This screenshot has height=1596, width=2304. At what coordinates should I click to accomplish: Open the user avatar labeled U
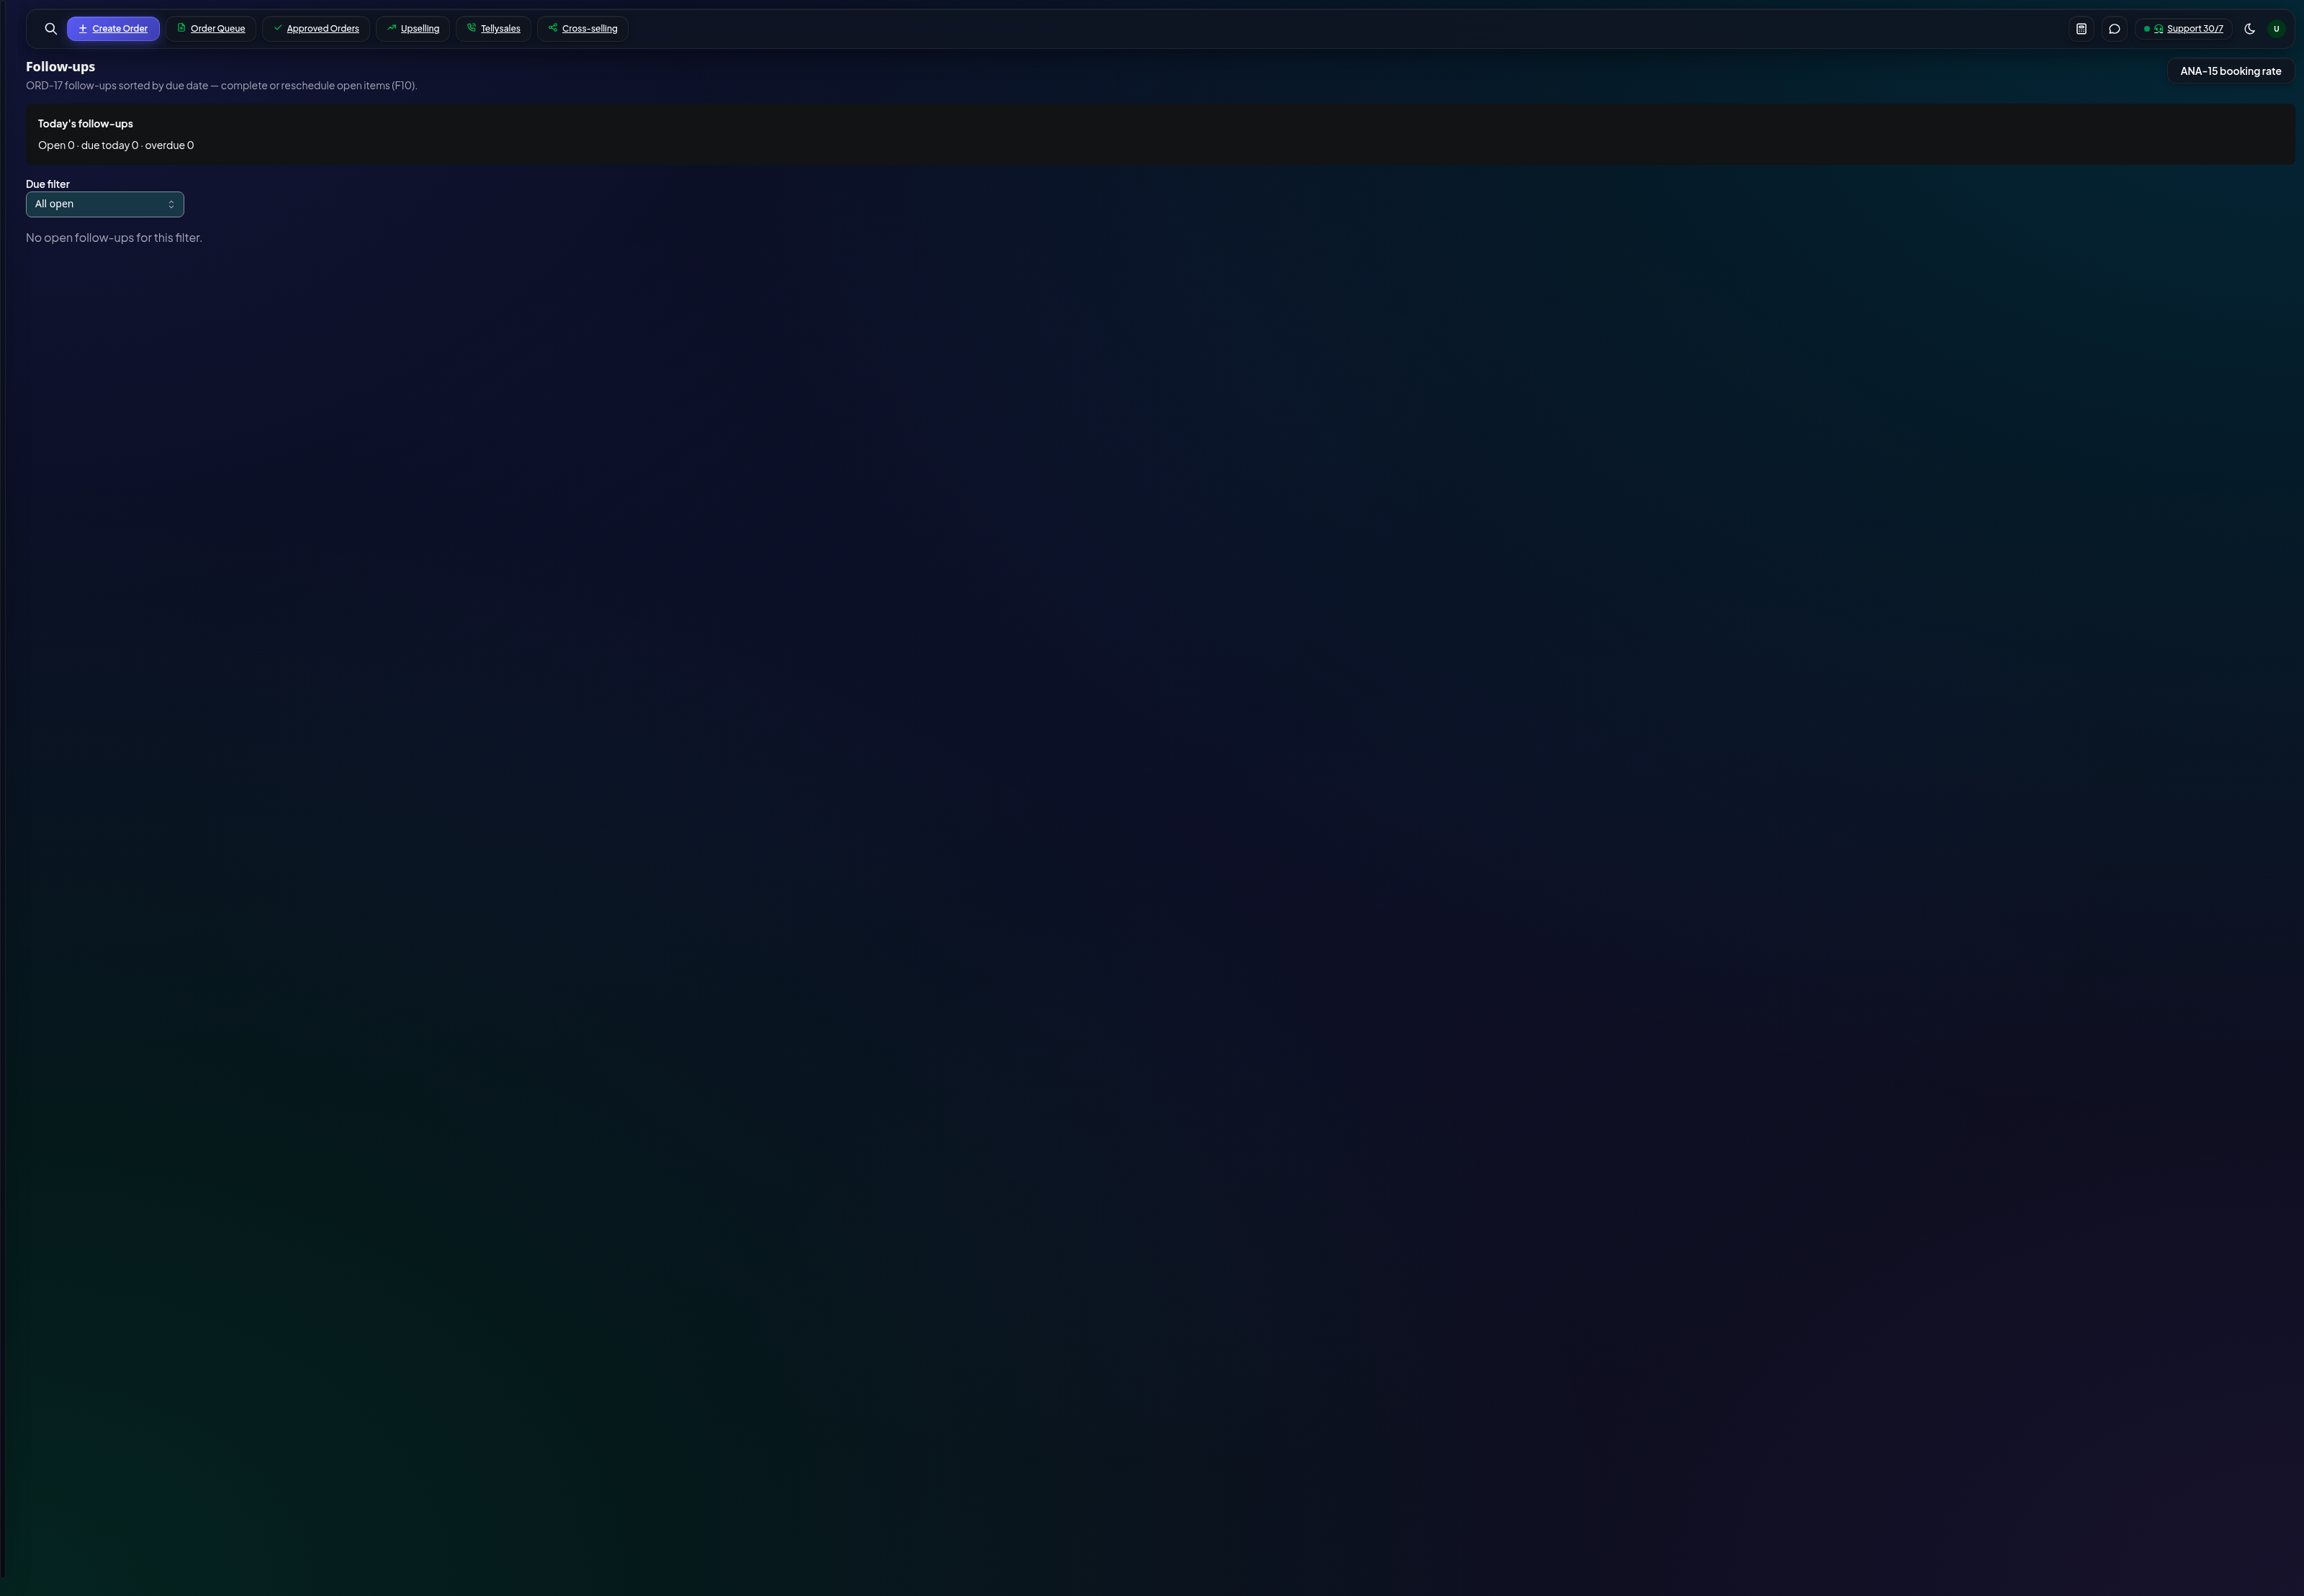pyautogui.click(x=2276, y=29)
